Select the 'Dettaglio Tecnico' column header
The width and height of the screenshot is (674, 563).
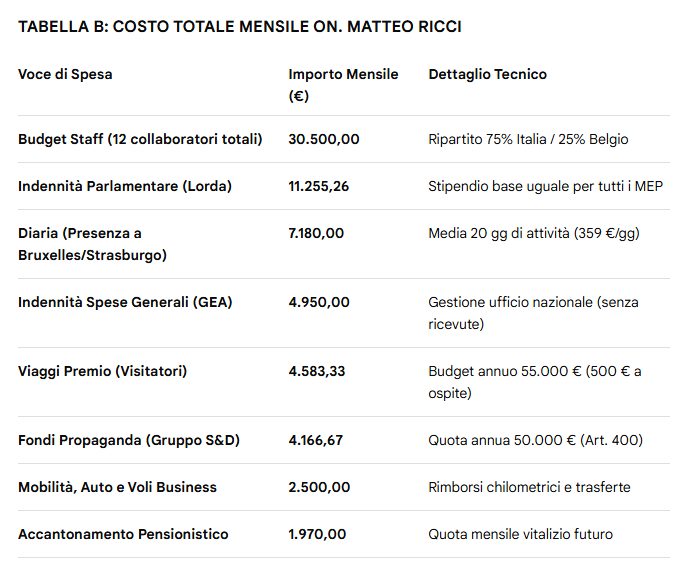tap(487, 74)
